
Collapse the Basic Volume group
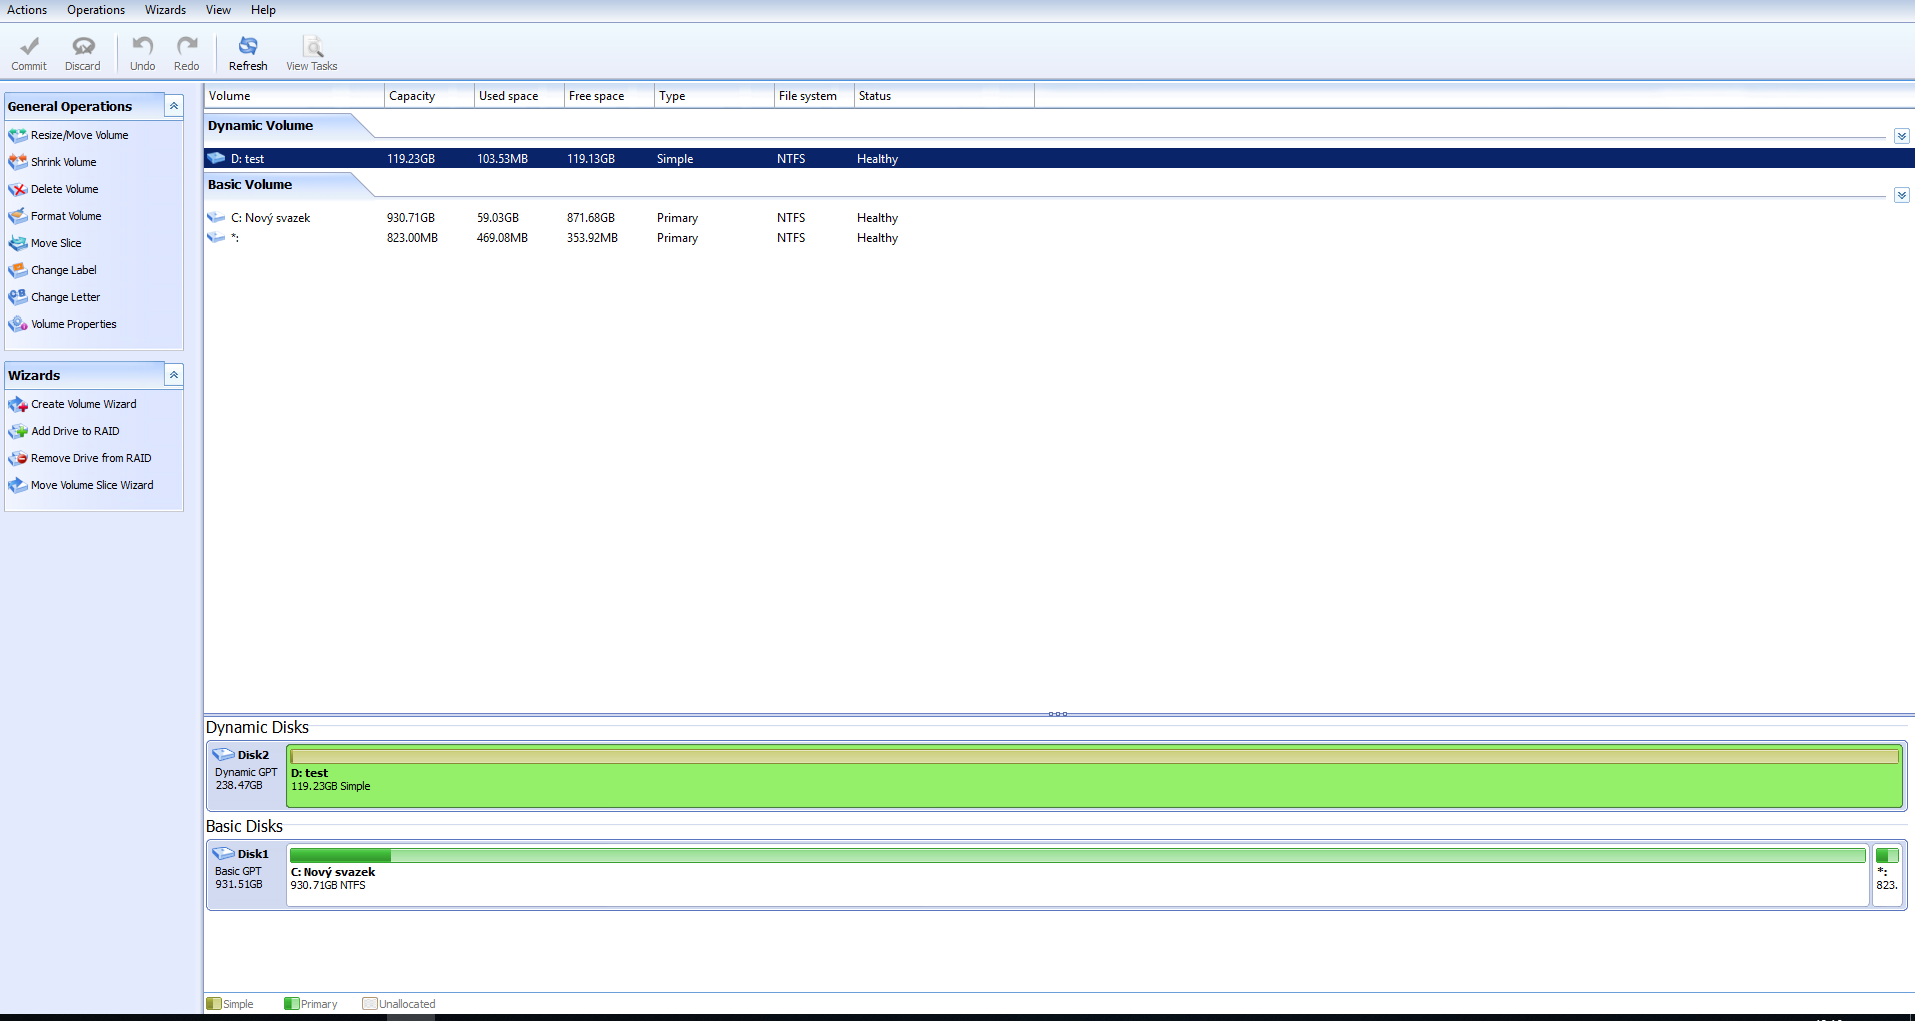1901,195
